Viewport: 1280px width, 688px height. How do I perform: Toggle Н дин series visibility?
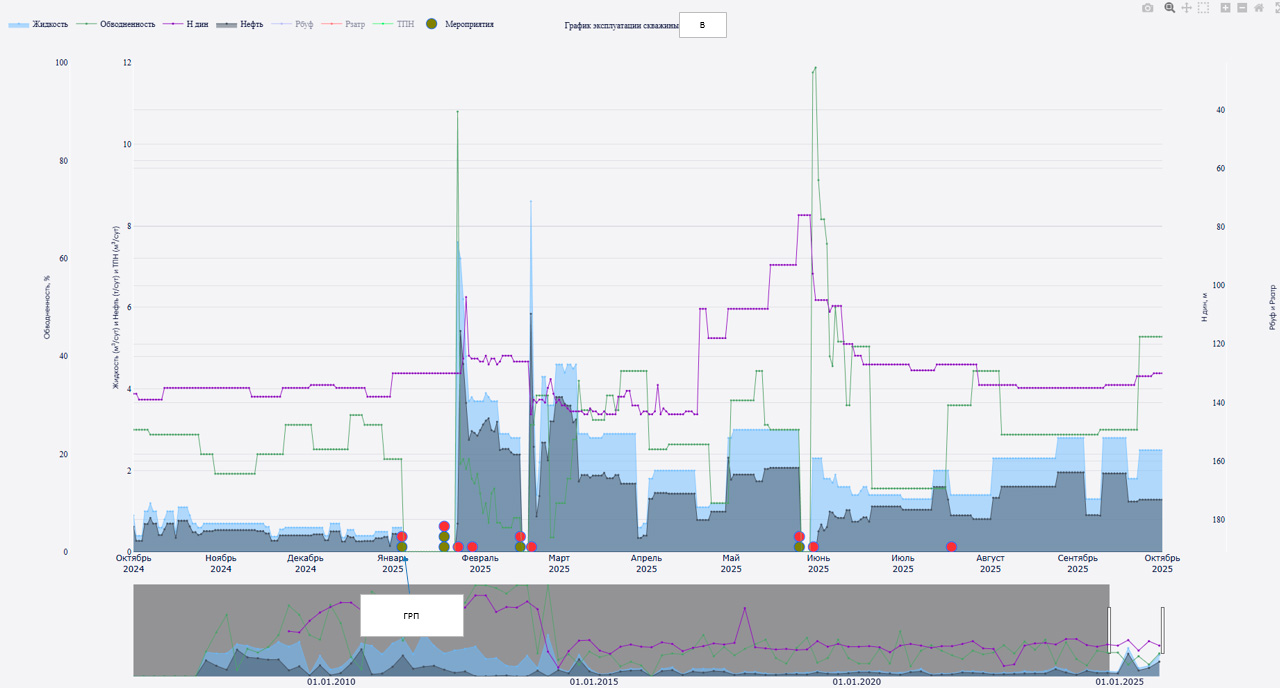(x=199, y=24)
